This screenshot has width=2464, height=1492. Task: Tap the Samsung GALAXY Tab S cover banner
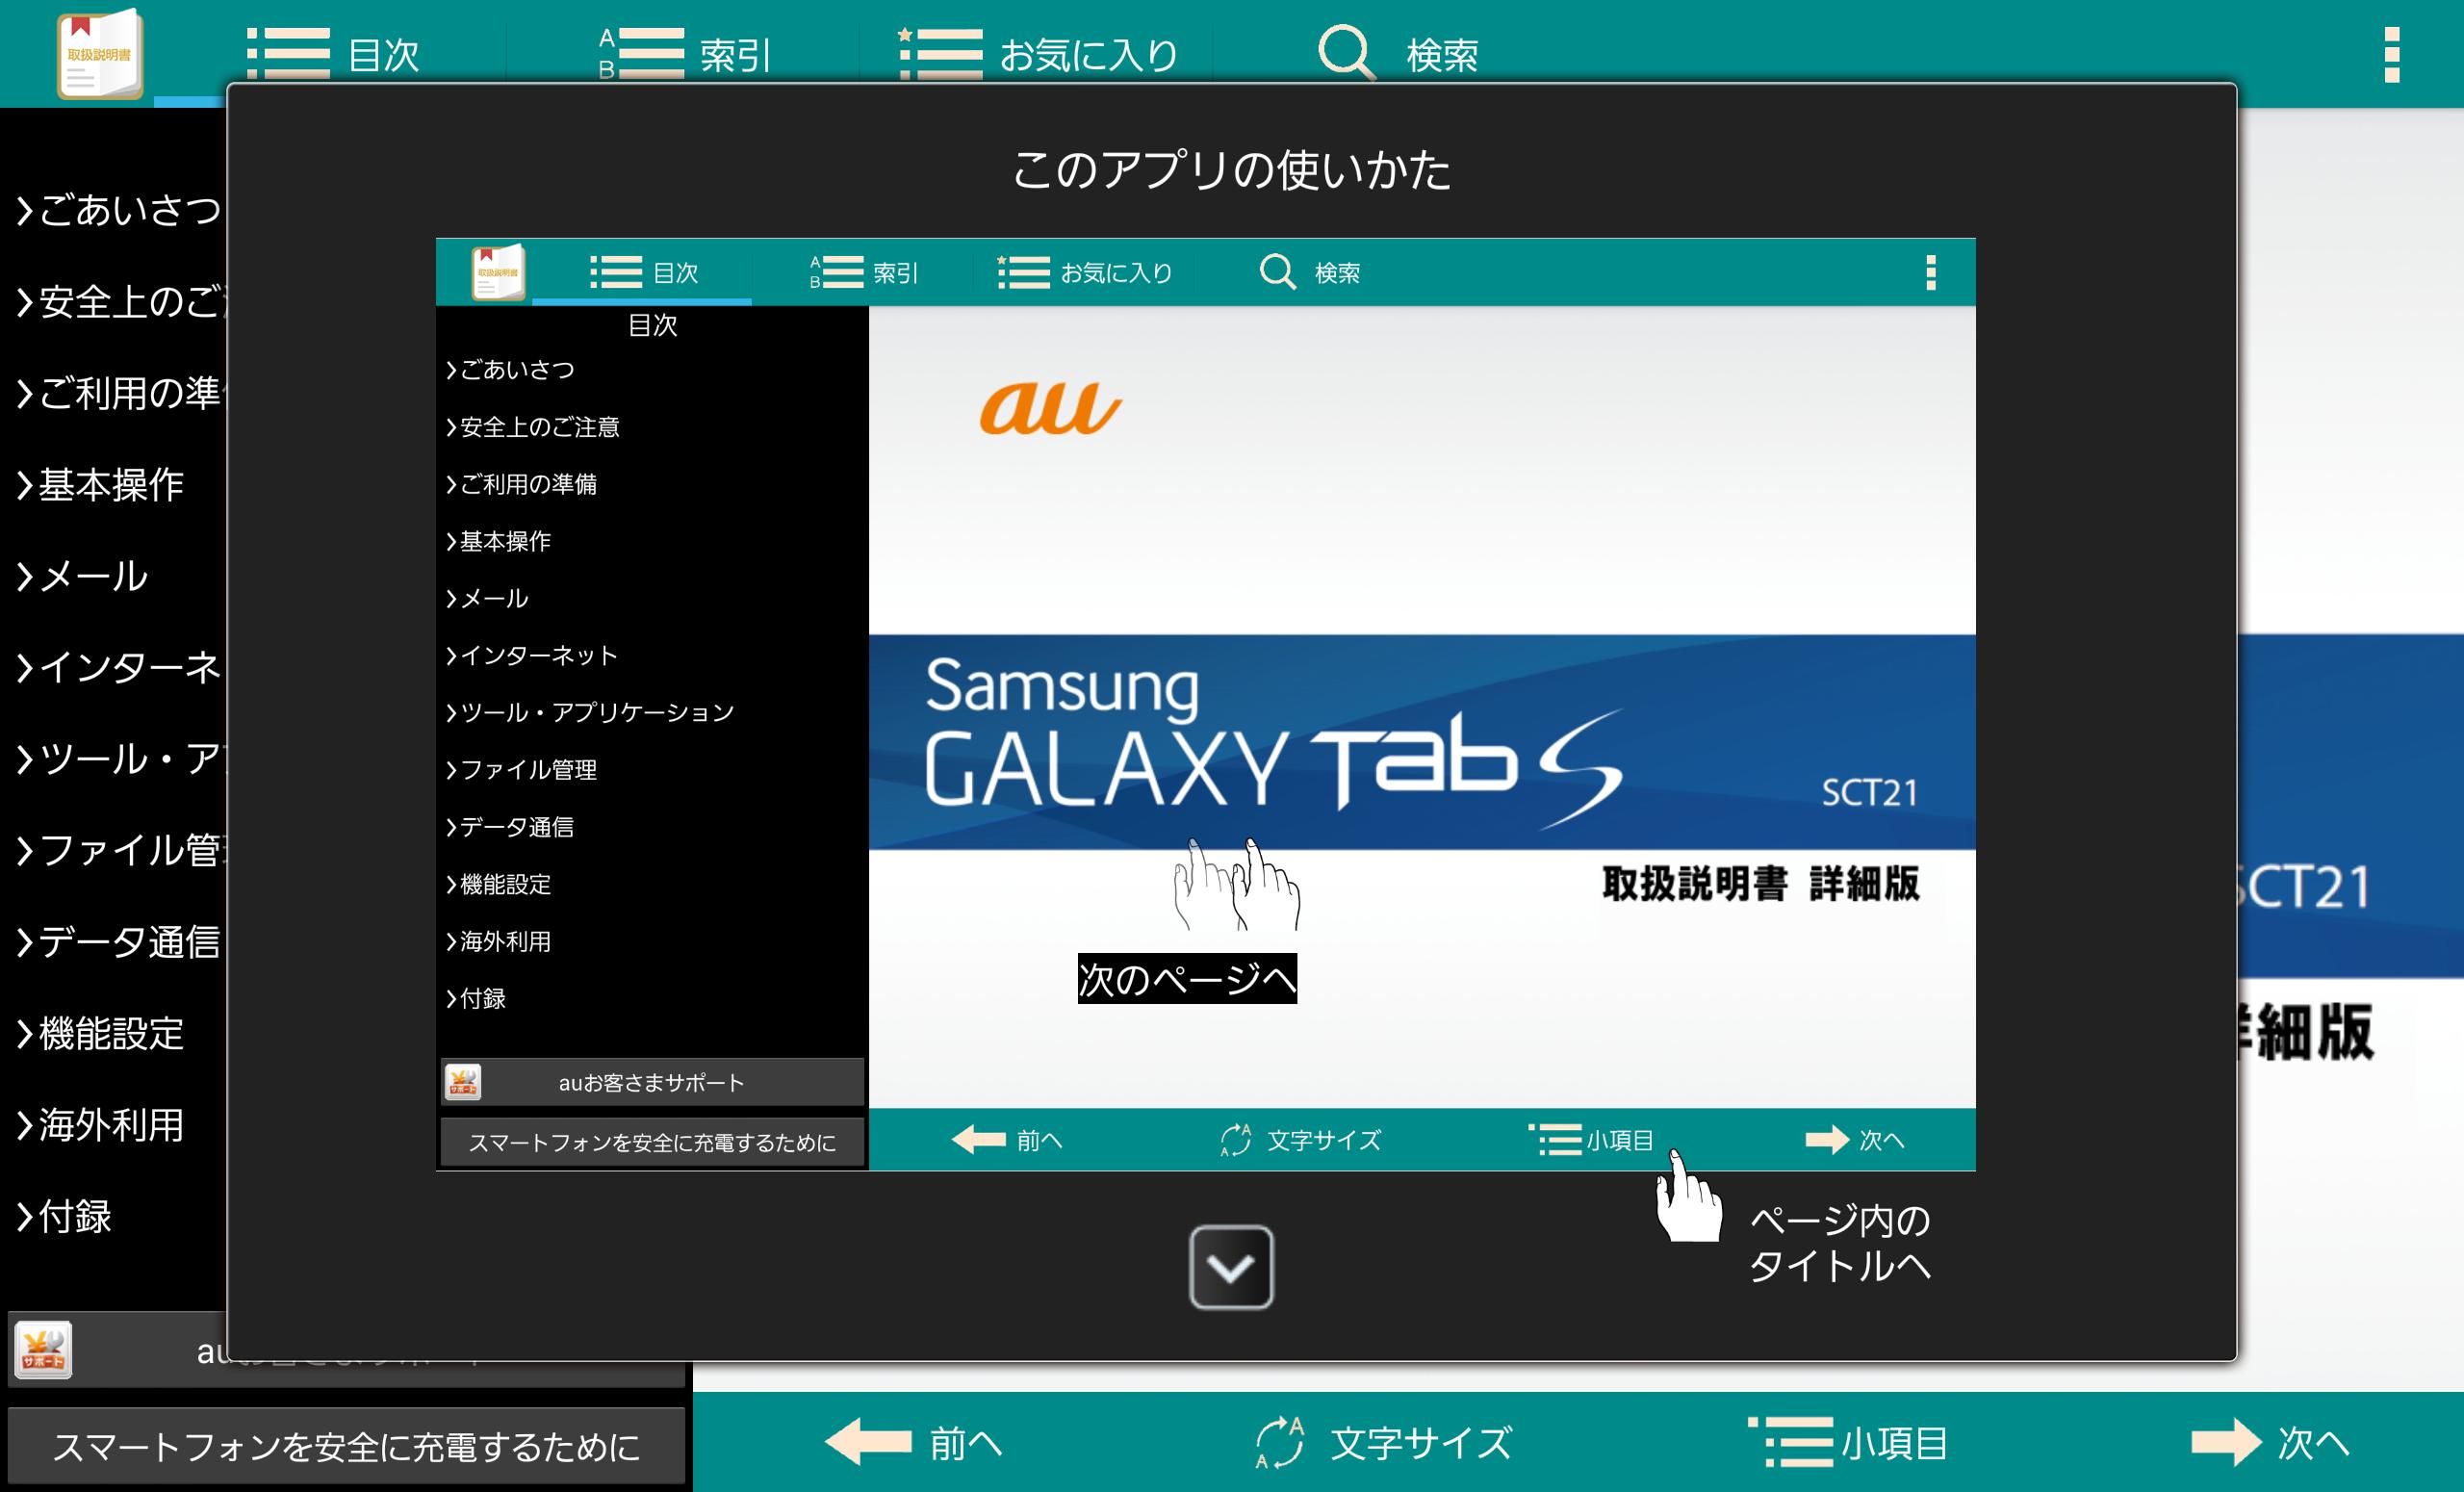pyautogui.click(x=1422, y=742)
